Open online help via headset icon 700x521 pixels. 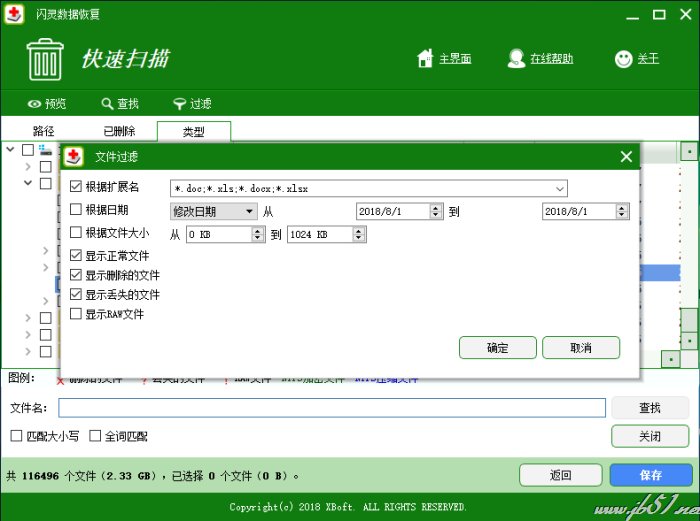tap(516, 58)
